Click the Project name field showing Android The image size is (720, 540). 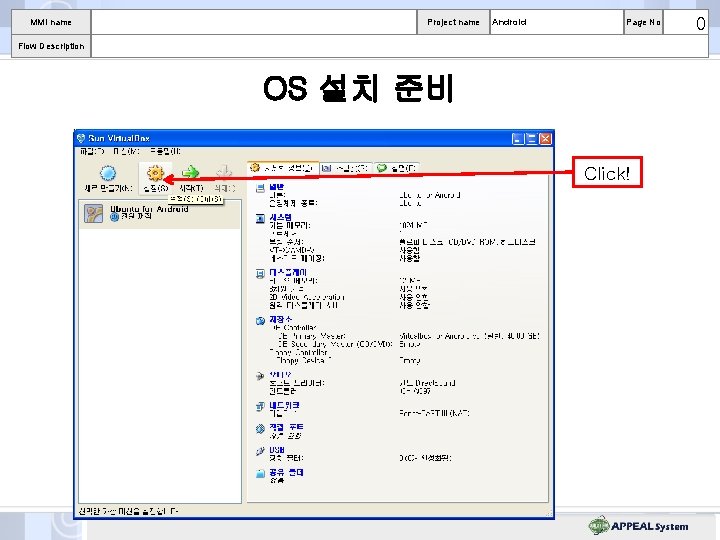(556, 22)
